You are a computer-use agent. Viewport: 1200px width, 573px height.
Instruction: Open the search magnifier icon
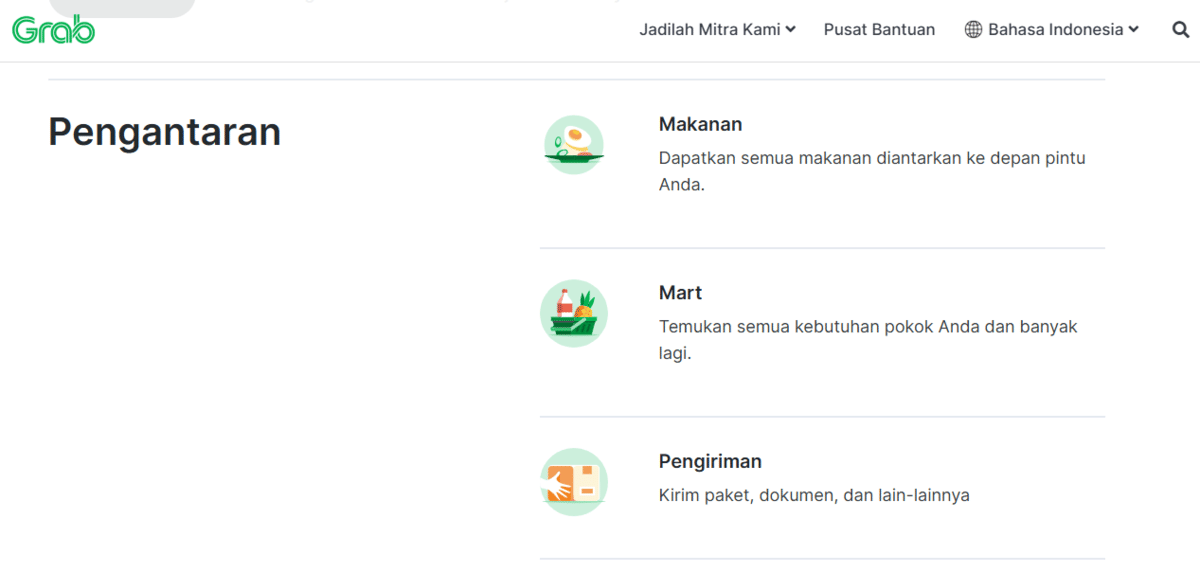tap(1180, 30)
